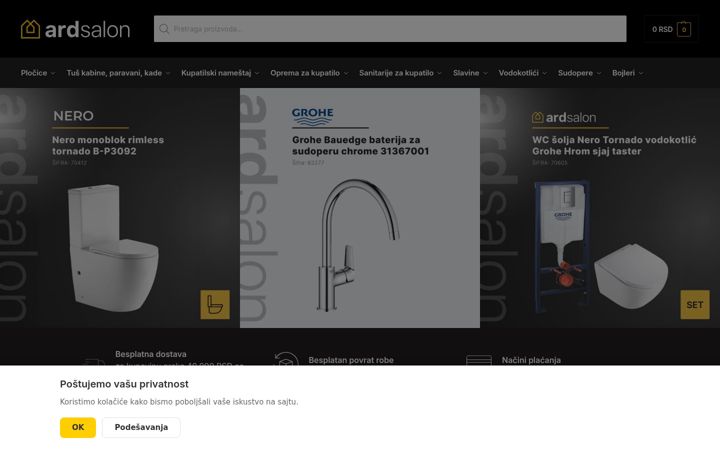720x450 pixels.
Task: Open WC šolja Nero Tornado set title
Action: (614, 146)
